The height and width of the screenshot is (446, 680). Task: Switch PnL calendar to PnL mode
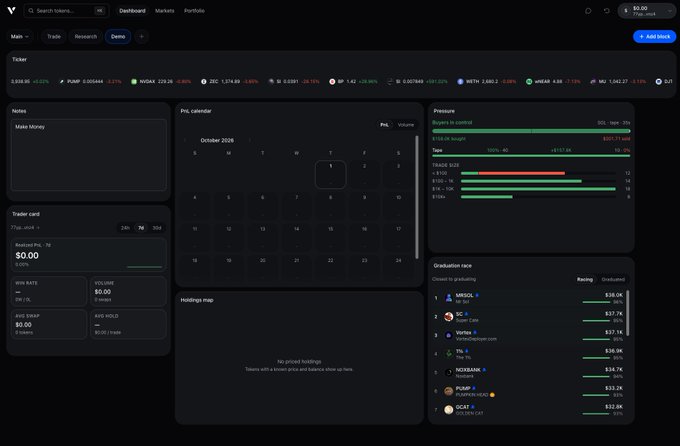[x=384, y=125]
